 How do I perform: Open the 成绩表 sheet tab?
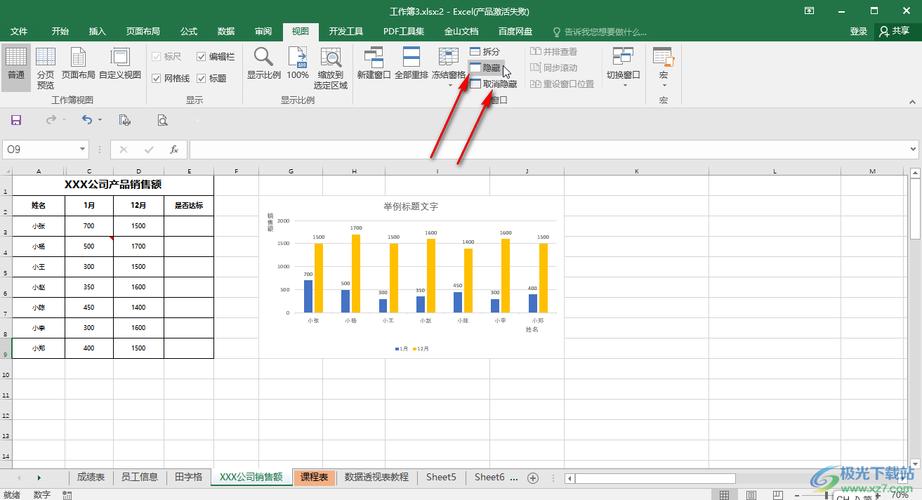coord(91,477)
